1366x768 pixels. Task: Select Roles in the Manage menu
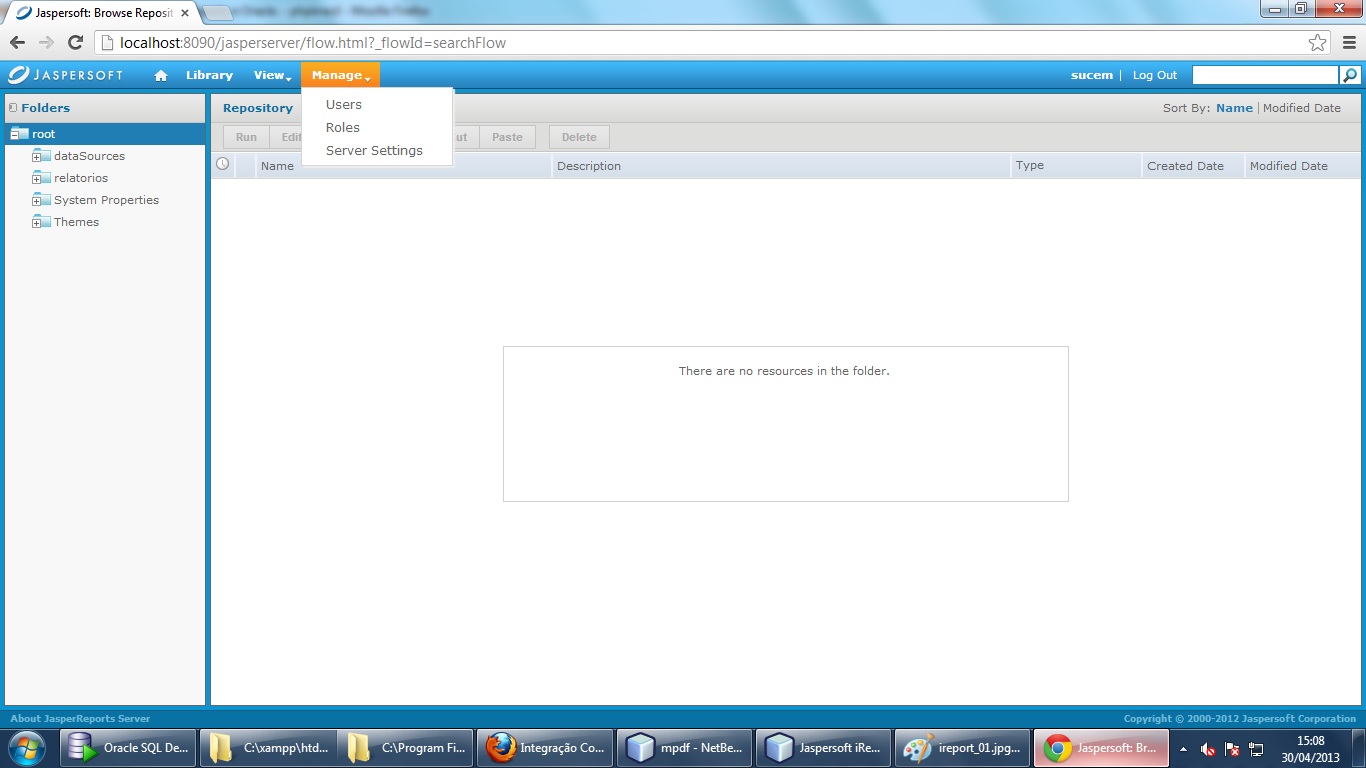click(x=343, y=128)
